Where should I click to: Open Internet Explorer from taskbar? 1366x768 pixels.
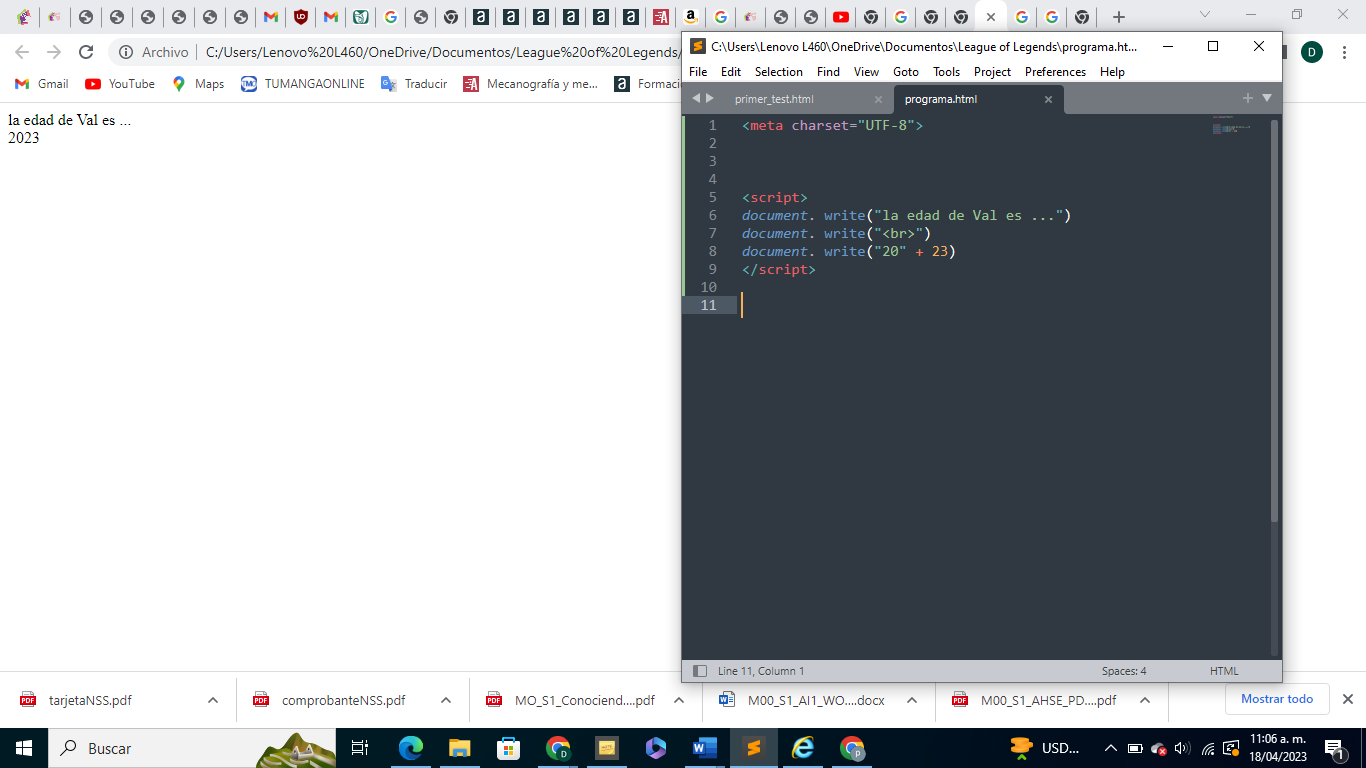point(803,748)
